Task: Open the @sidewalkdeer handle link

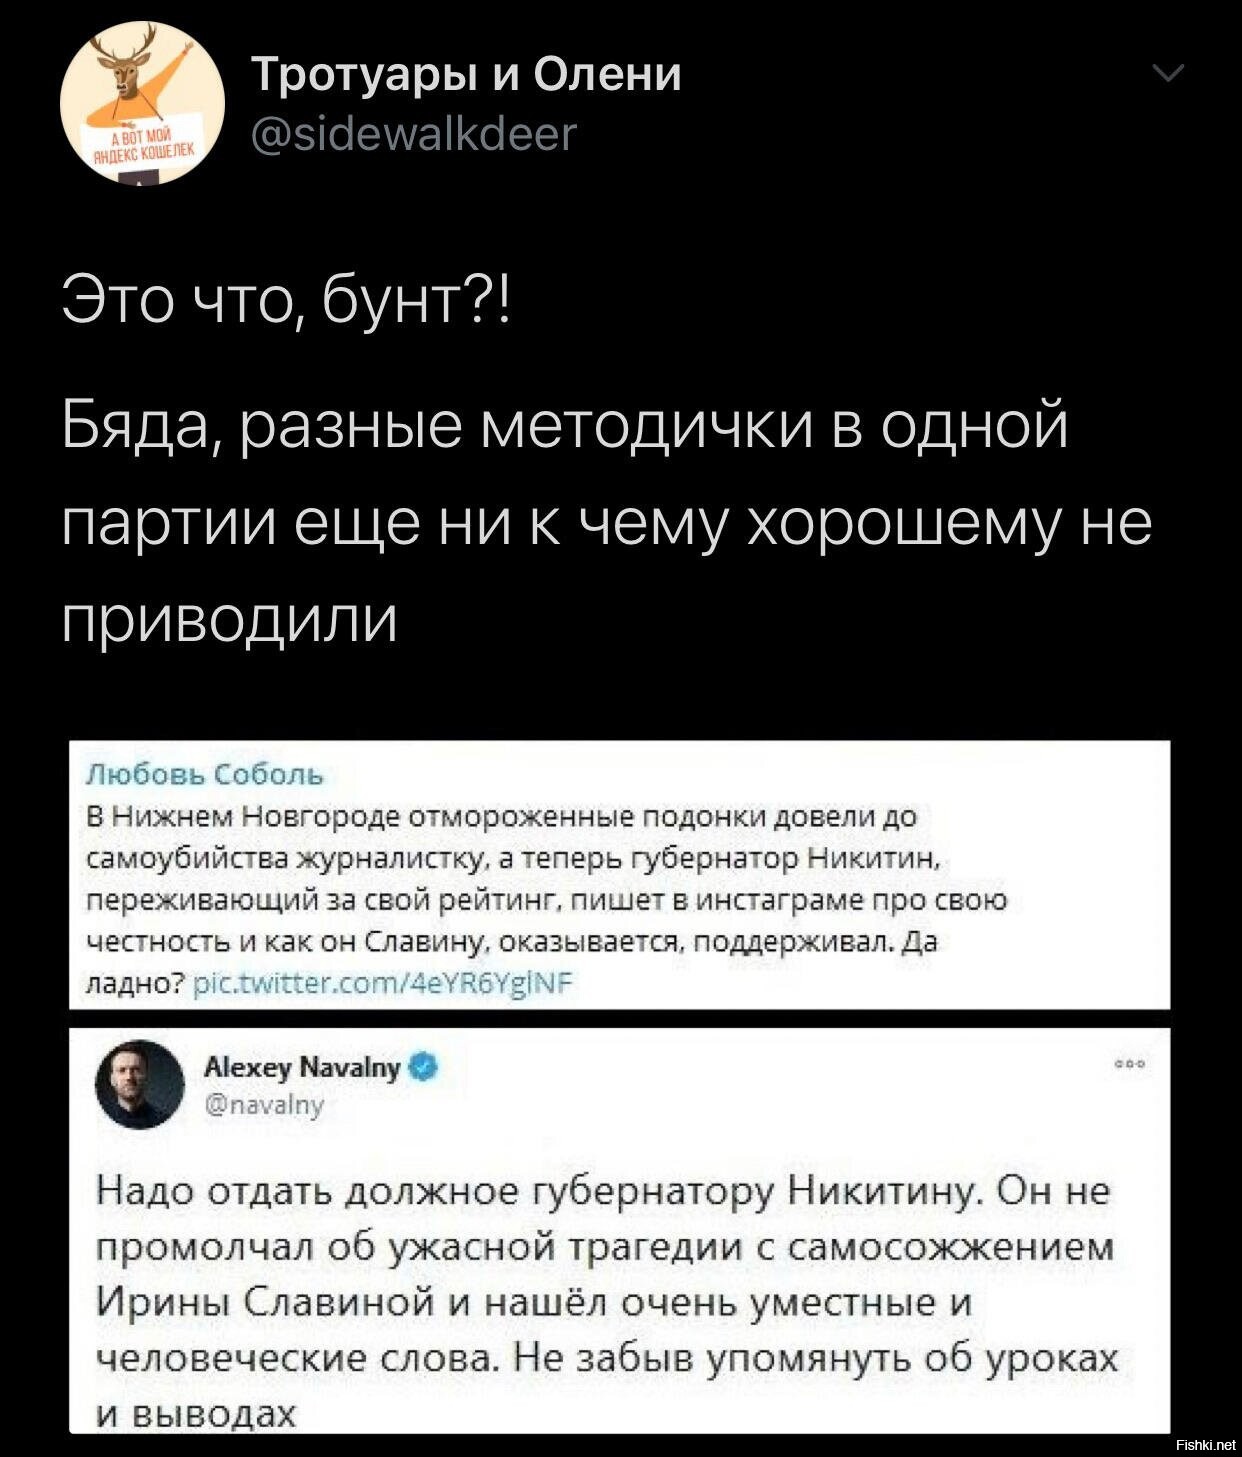Action: tap(413, 132)
